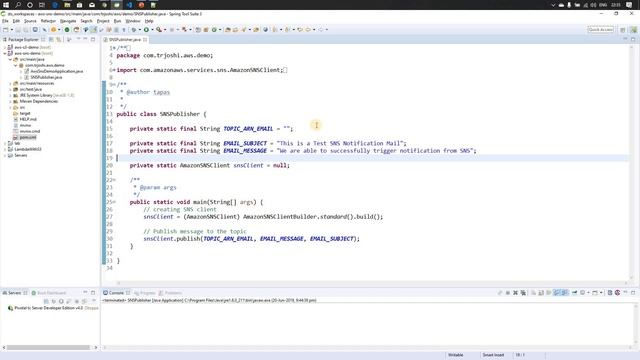Open the Run menu
The image size is (640, 360).
coord(117,21)
